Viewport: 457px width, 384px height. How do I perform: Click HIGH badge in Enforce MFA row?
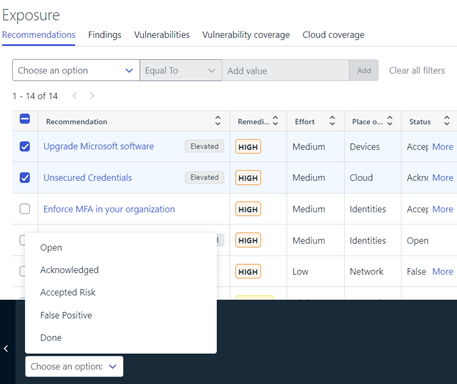tap(248, 209)
